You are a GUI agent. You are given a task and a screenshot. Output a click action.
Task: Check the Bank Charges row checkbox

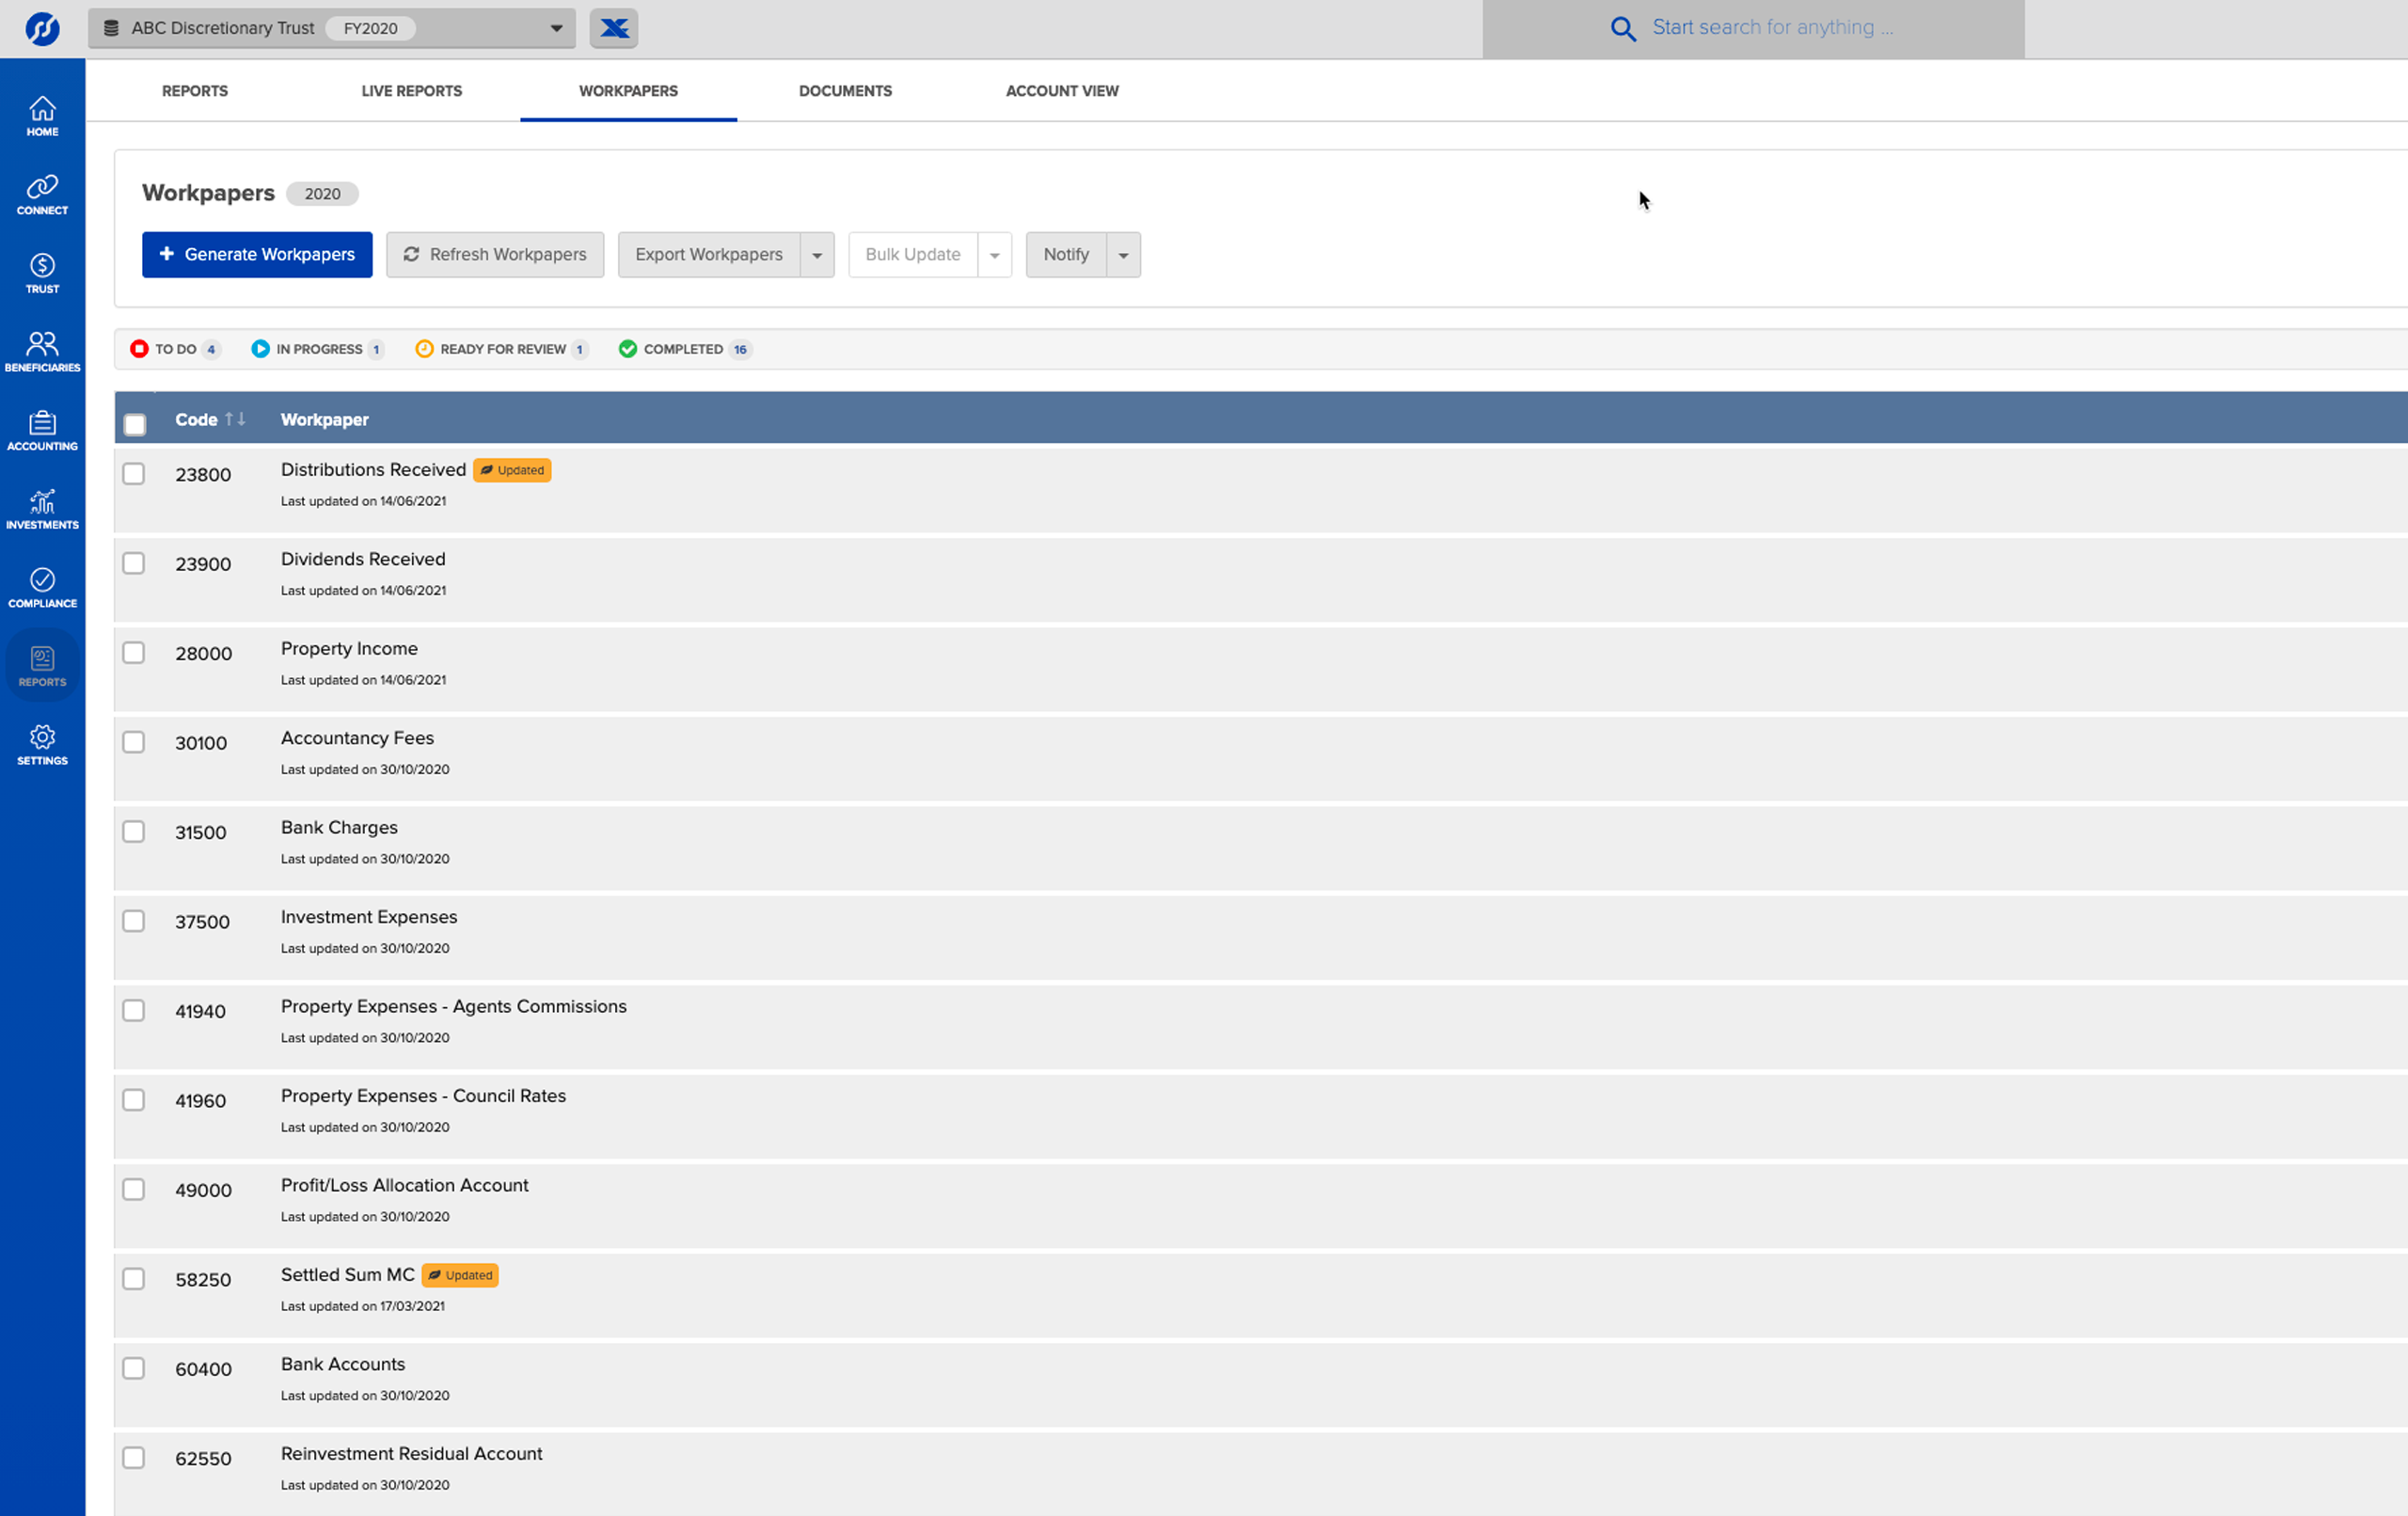click(x=134, y=831)
